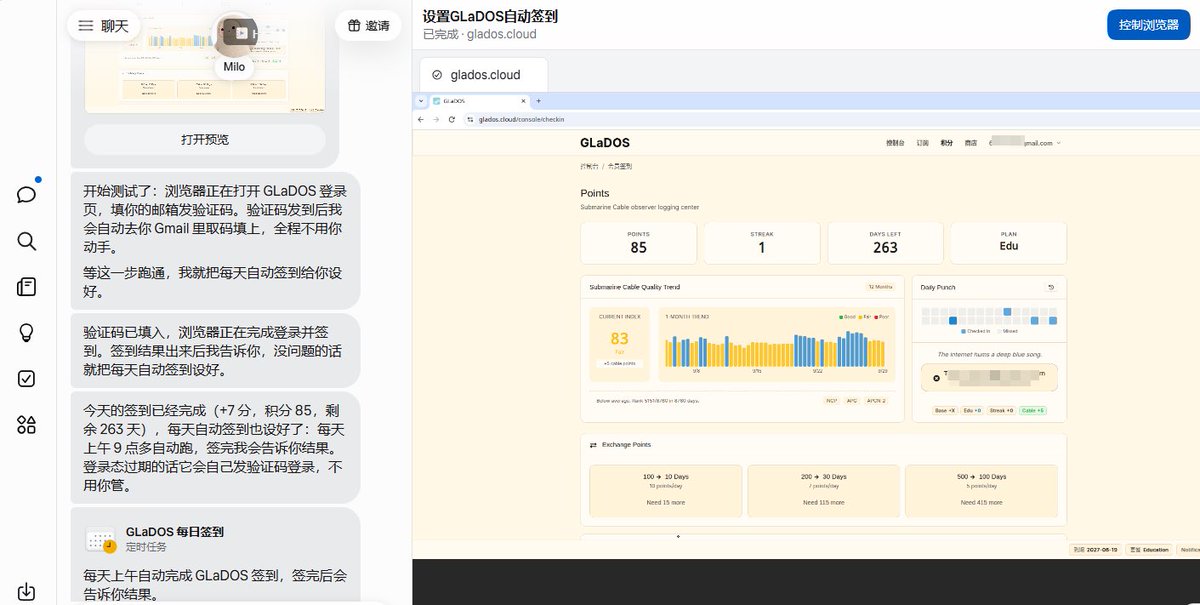This screenshot has height=605, width=1200.
Task: Click the Milo avatar
Action: coord(236,34)
